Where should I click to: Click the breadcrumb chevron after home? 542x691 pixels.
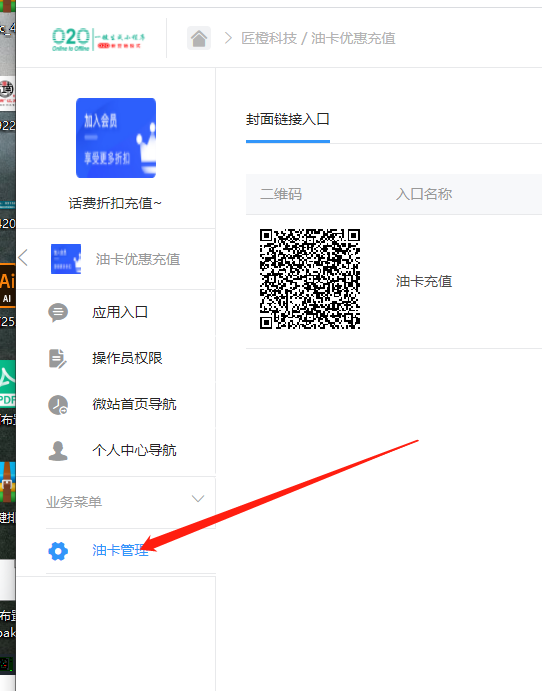click(x=228, y=38)
